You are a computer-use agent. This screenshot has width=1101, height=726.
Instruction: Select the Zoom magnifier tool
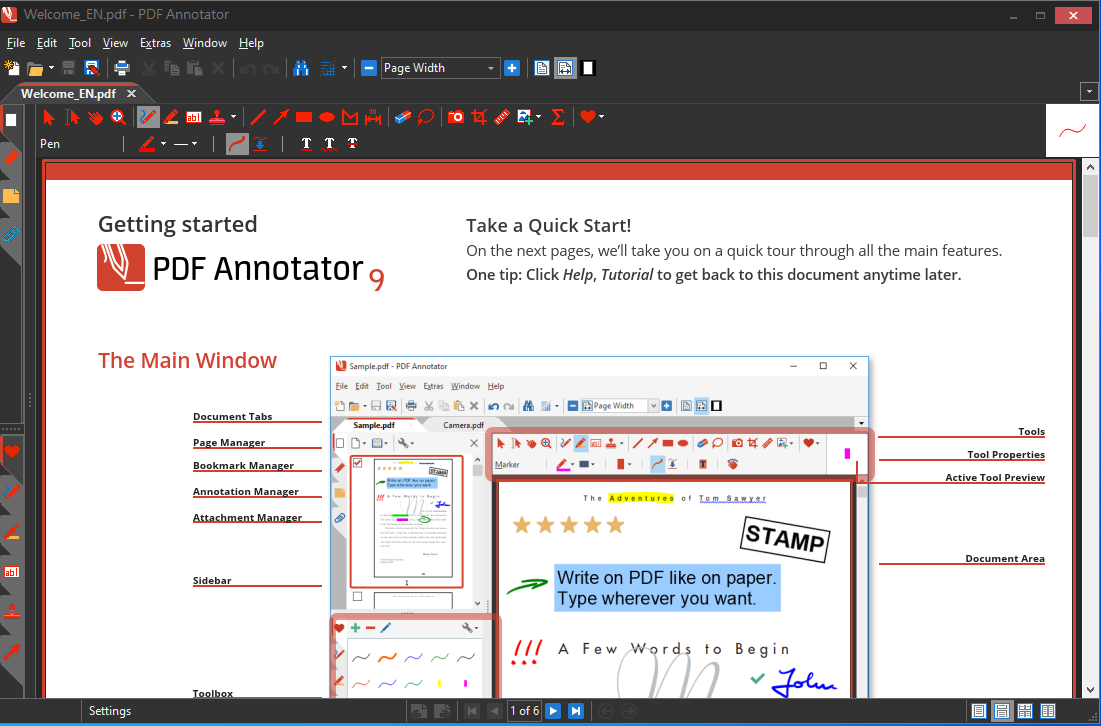118,117
